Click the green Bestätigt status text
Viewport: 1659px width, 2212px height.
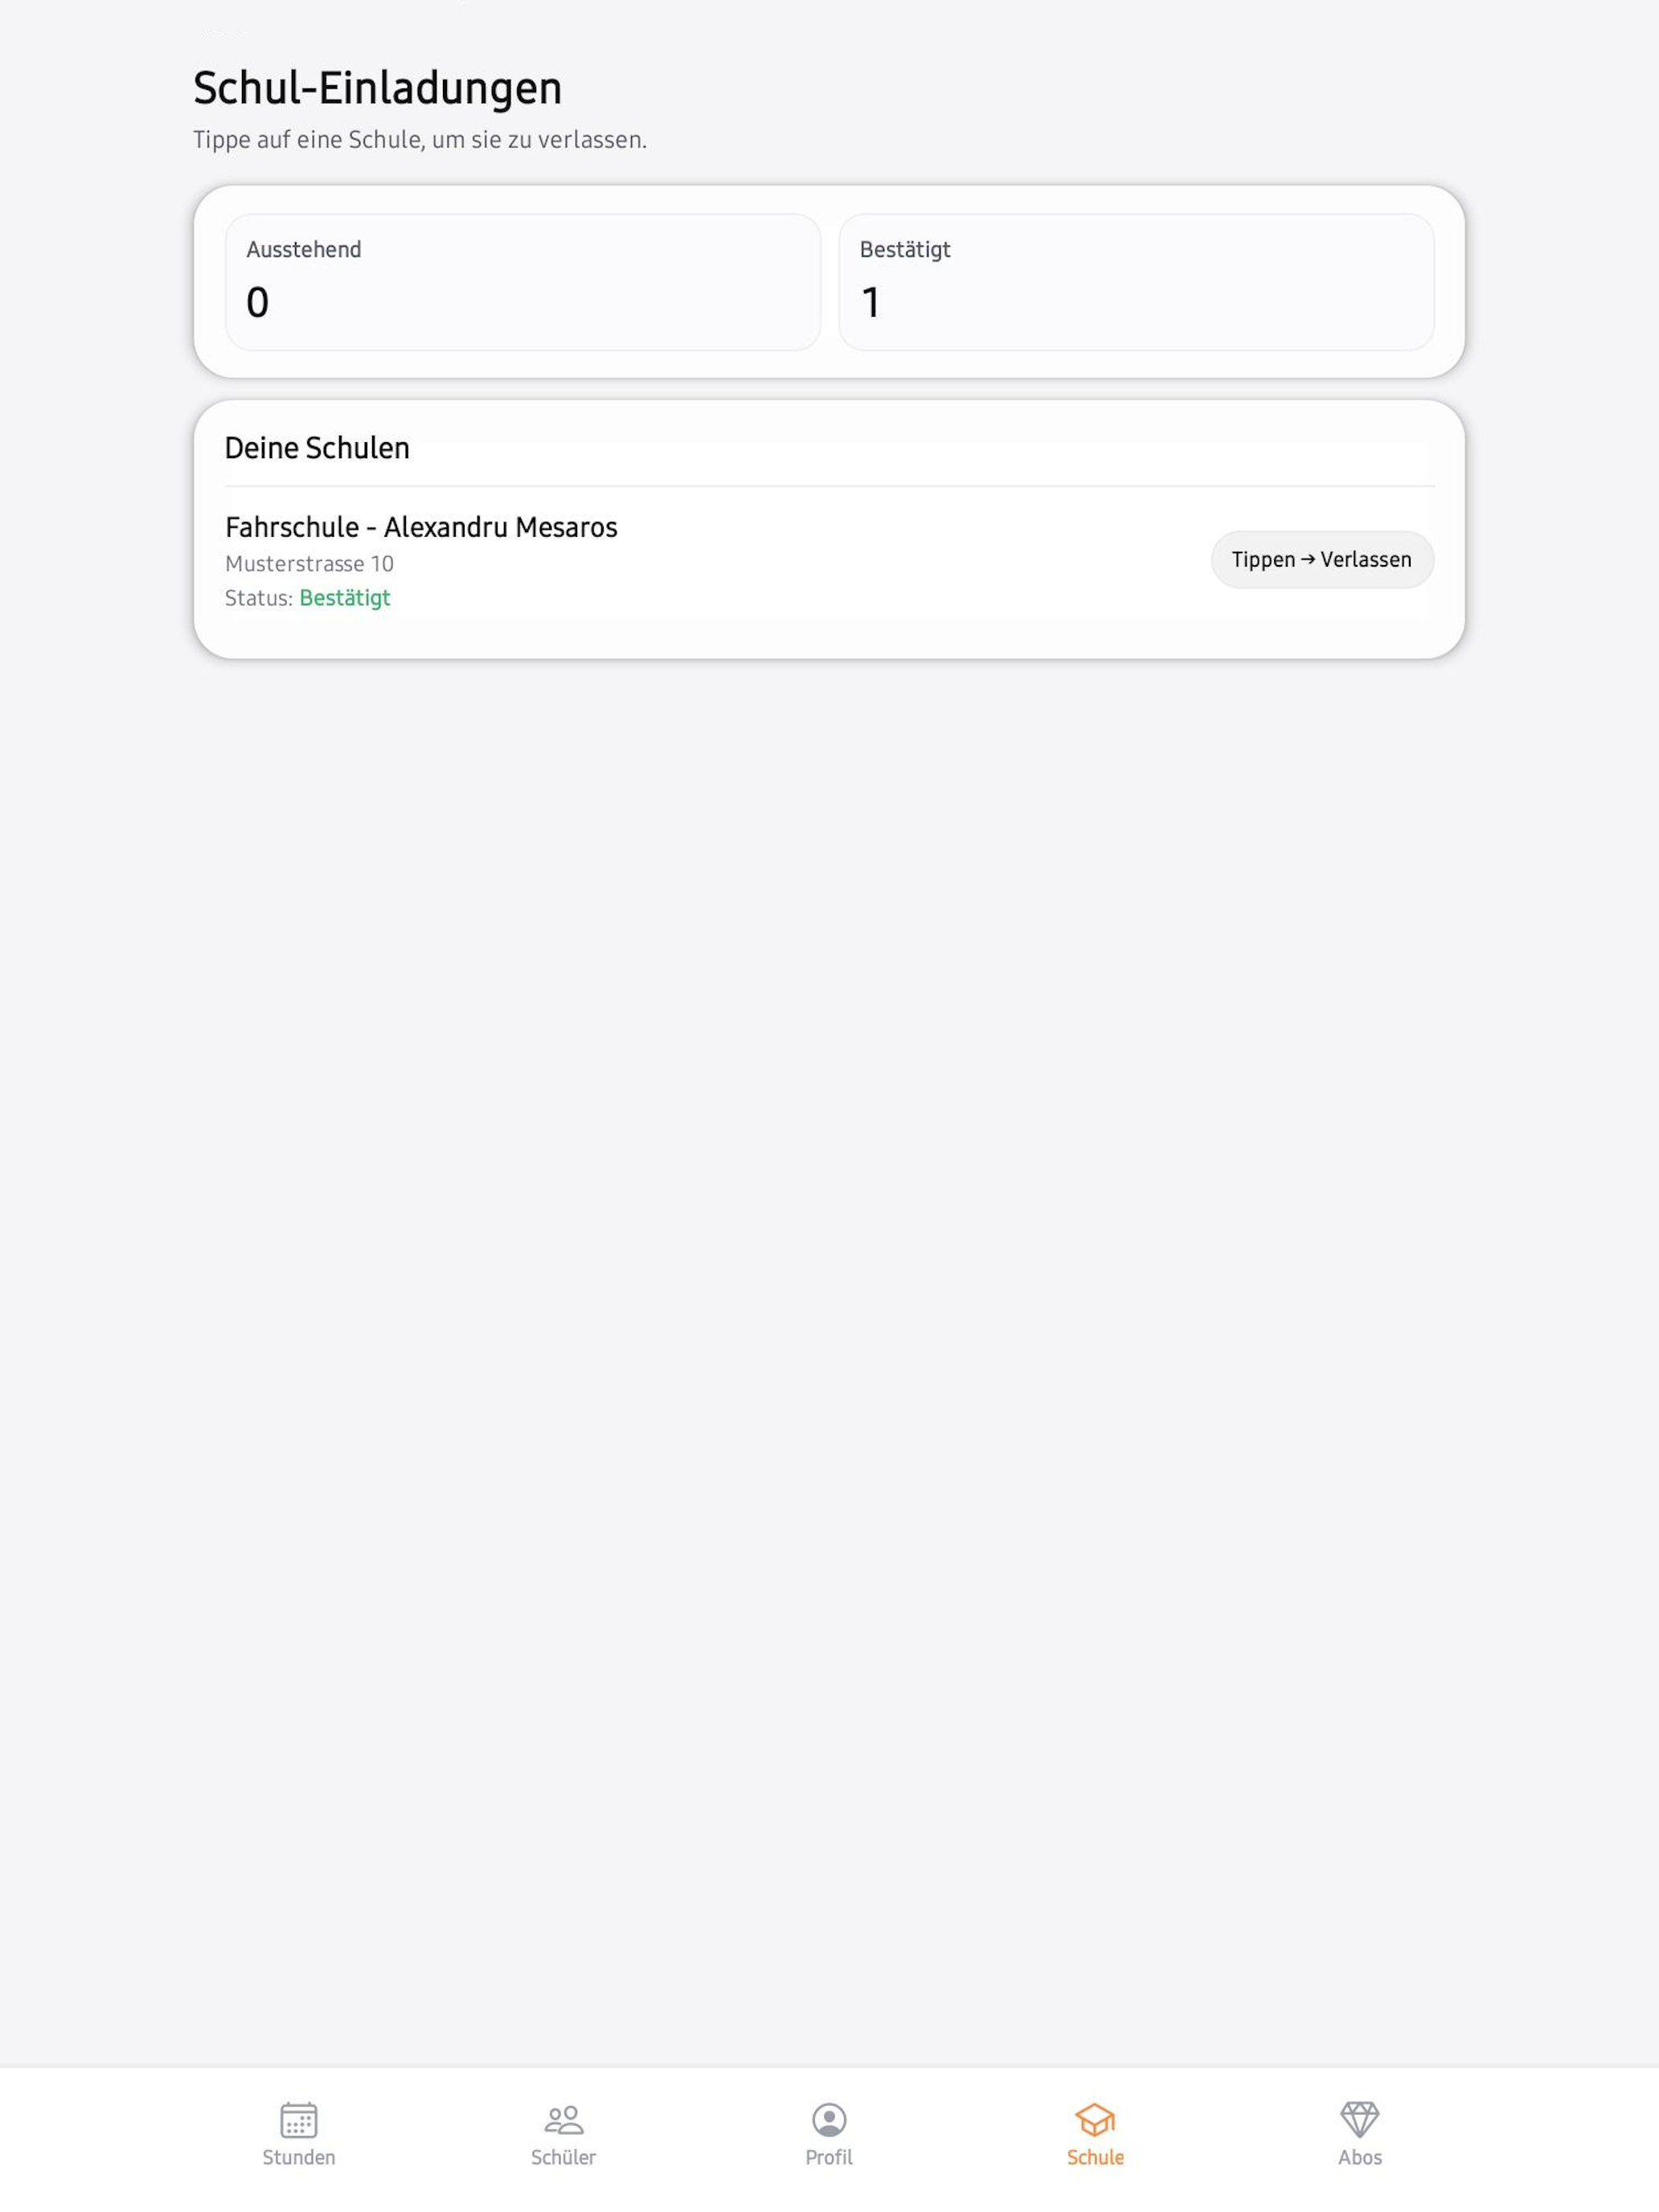click(344, 598)
